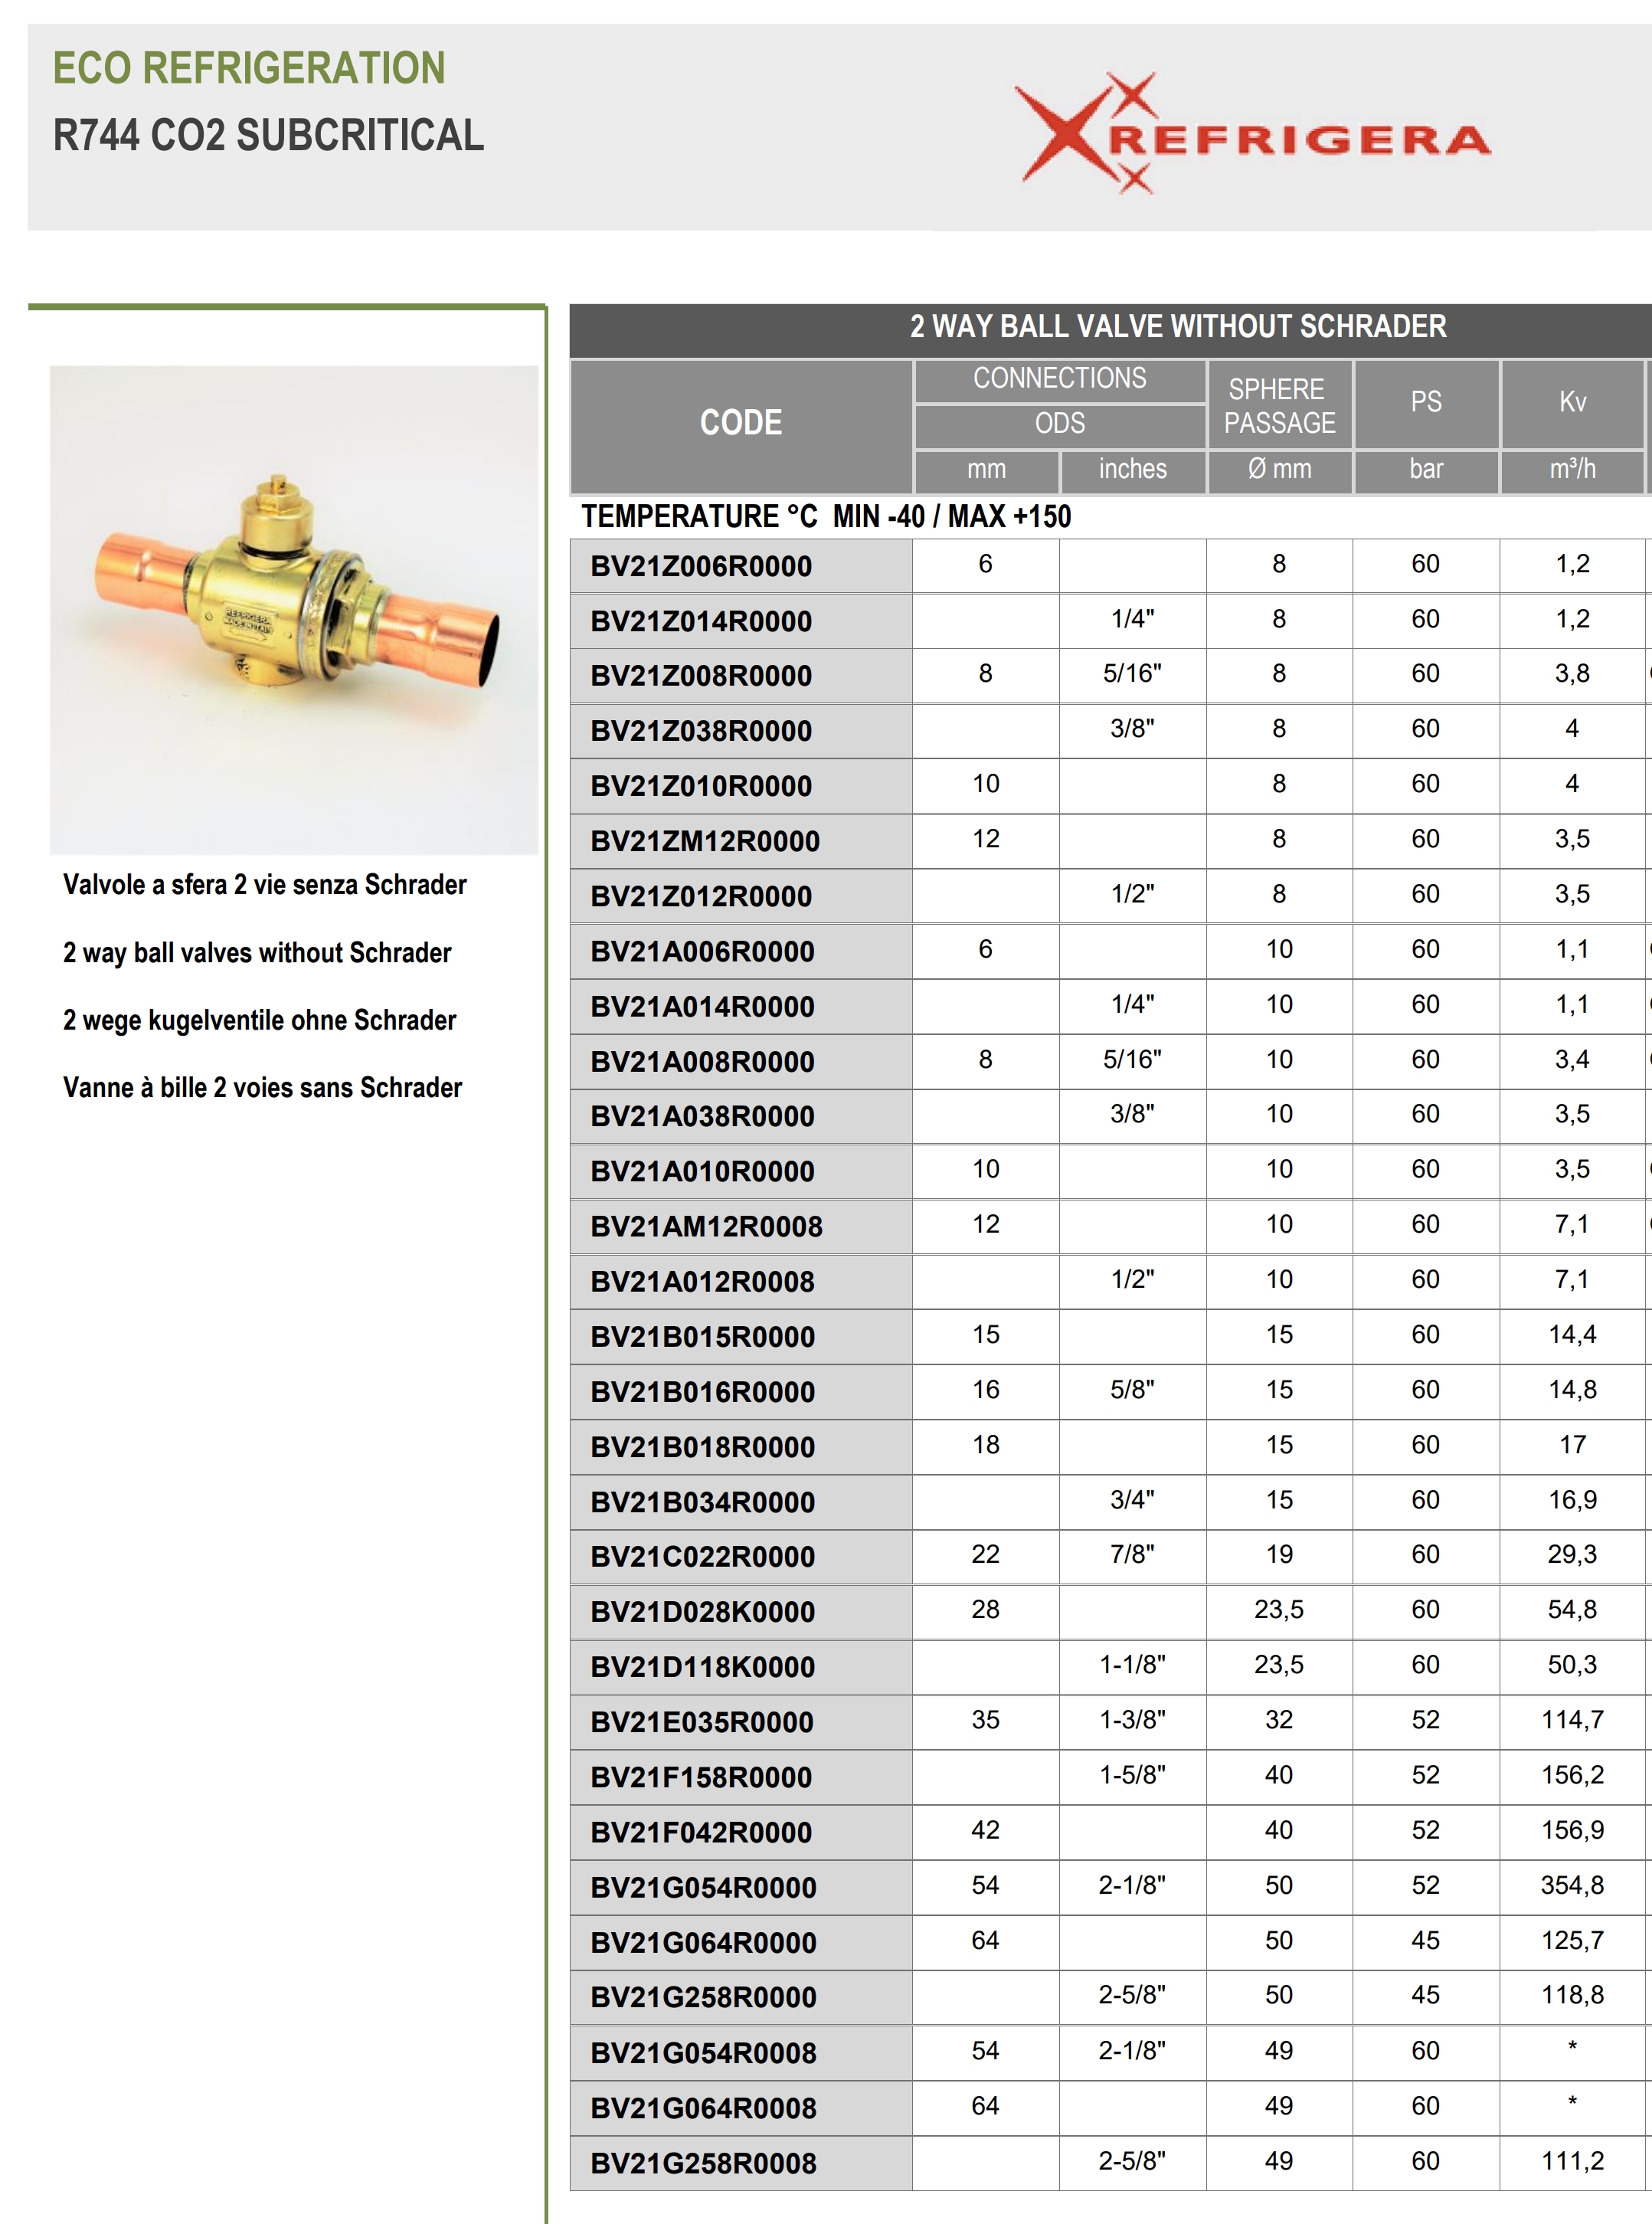Image resolution: width=1652 pixels, height=2224 pixels.
Task: Select code BV21AM12R0008
Action: (x=706, y=1226)
